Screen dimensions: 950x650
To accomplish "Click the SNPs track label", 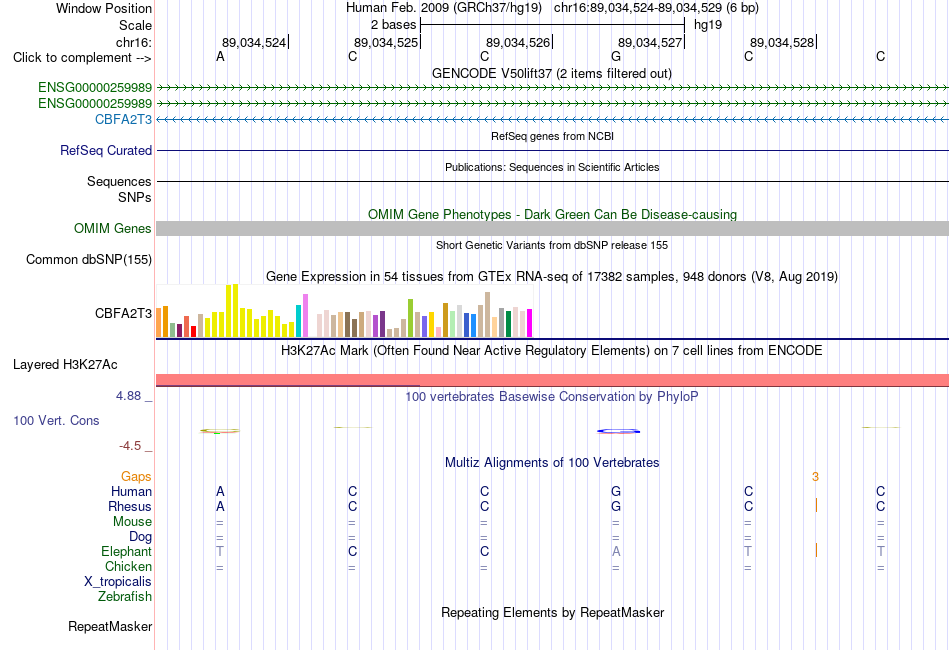I will click(x=135, y=197).
